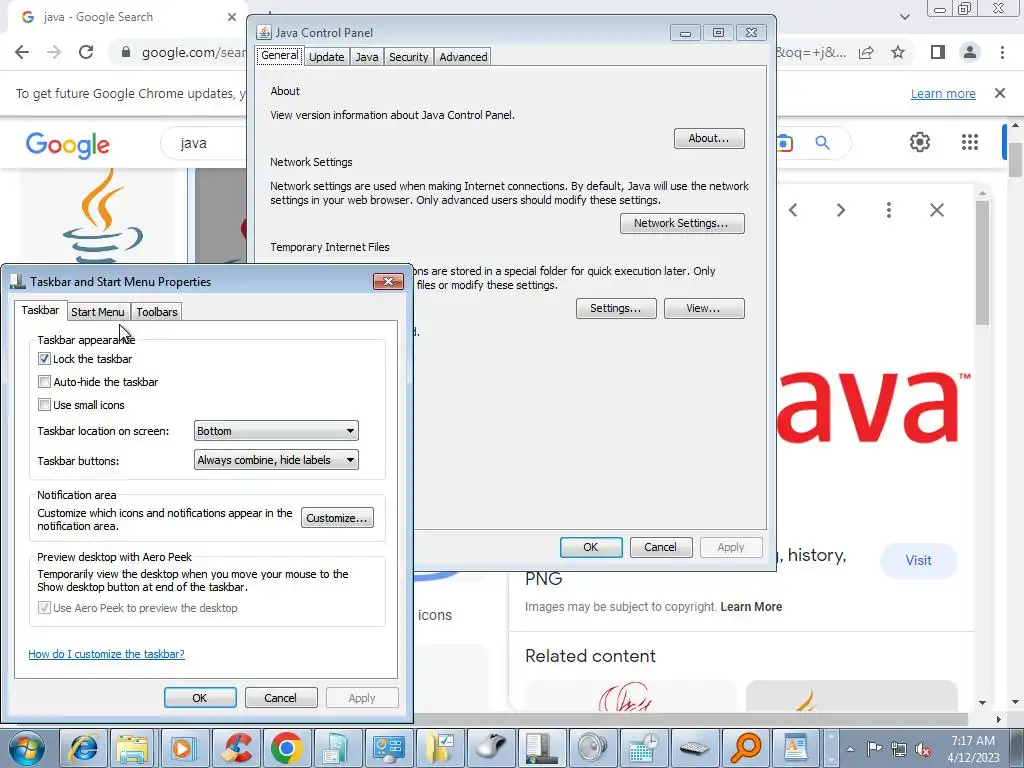Click the Learn more link in Chrome infobar
Viewport: 1024px width, 768px height.
tap(943, 93)
